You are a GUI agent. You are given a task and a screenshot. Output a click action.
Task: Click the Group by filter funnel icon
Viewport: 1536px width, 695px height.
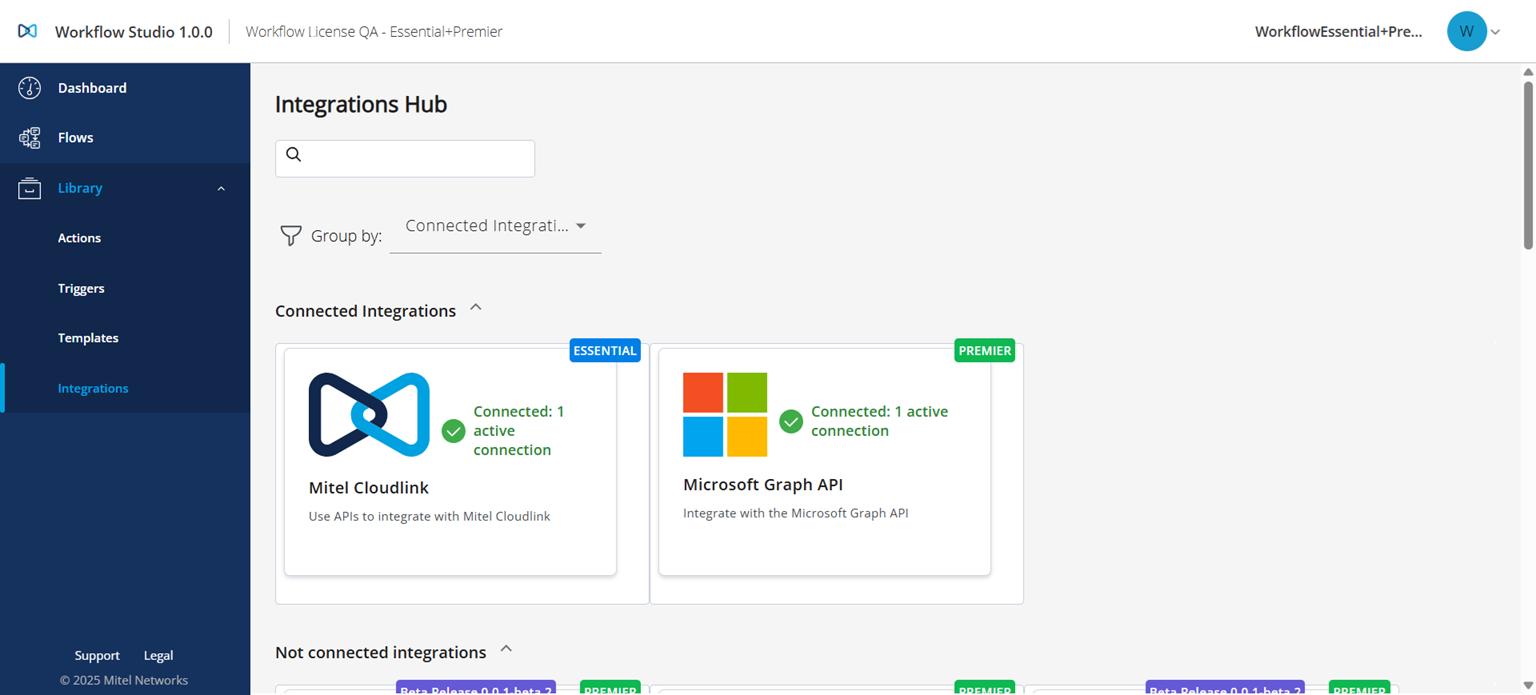tap(290, 235)
